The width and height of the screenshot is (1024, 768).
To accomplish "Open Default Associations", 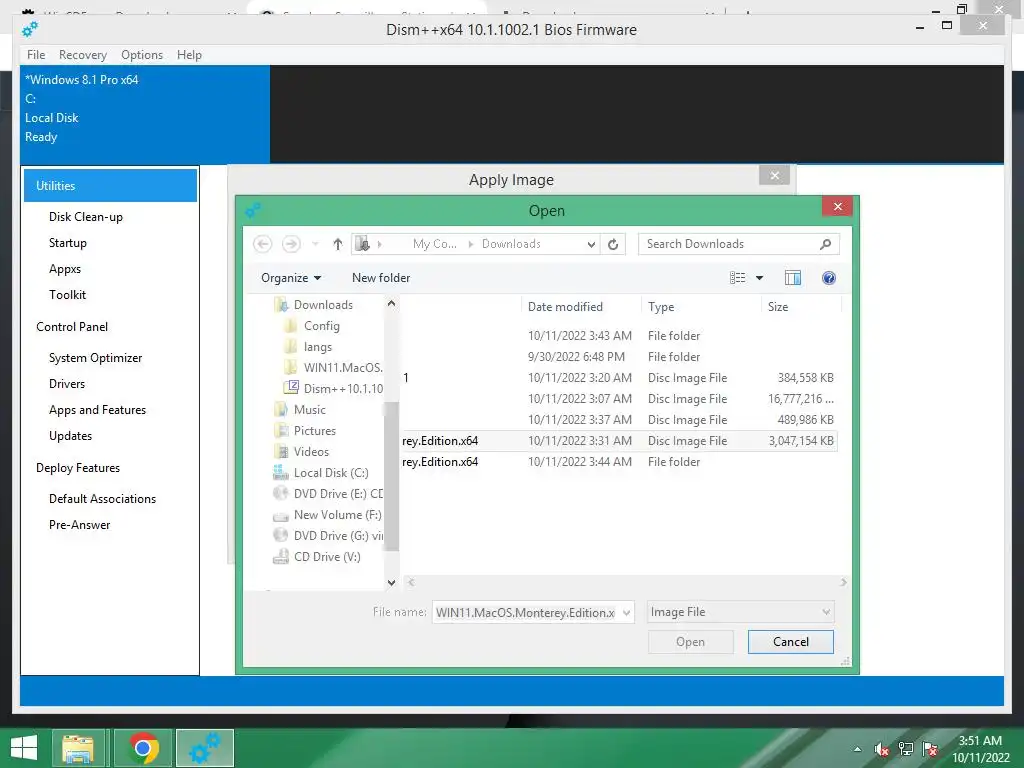I will (x=102, y=499).
